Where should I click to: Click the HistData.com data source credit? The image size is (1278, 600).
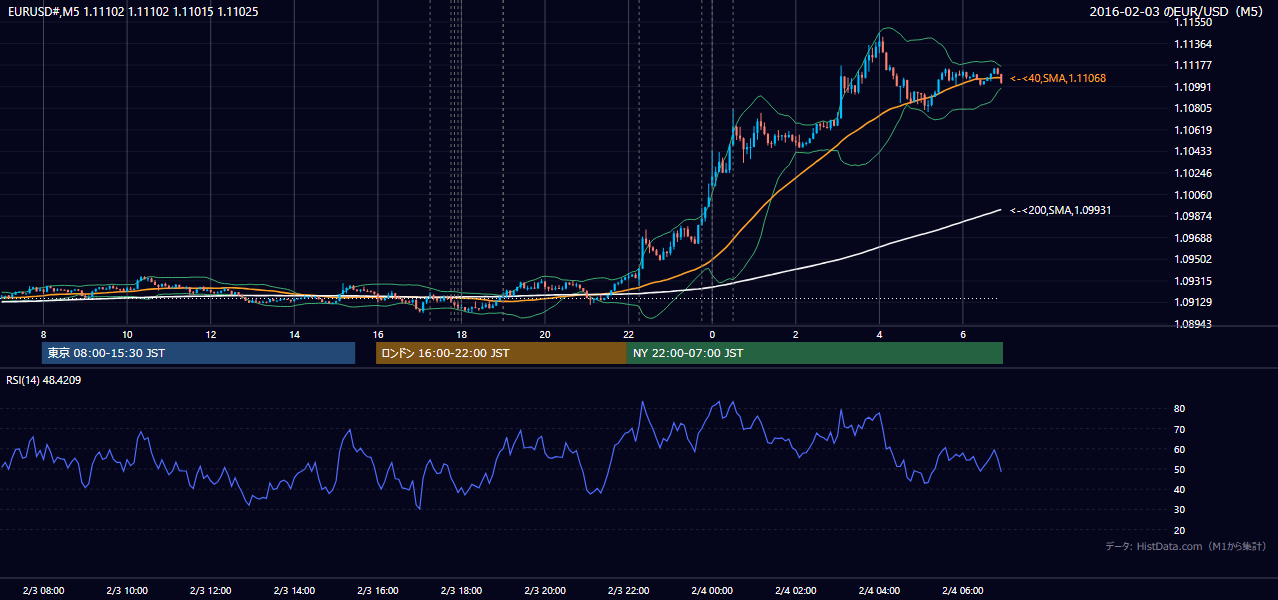[1186, 546]
